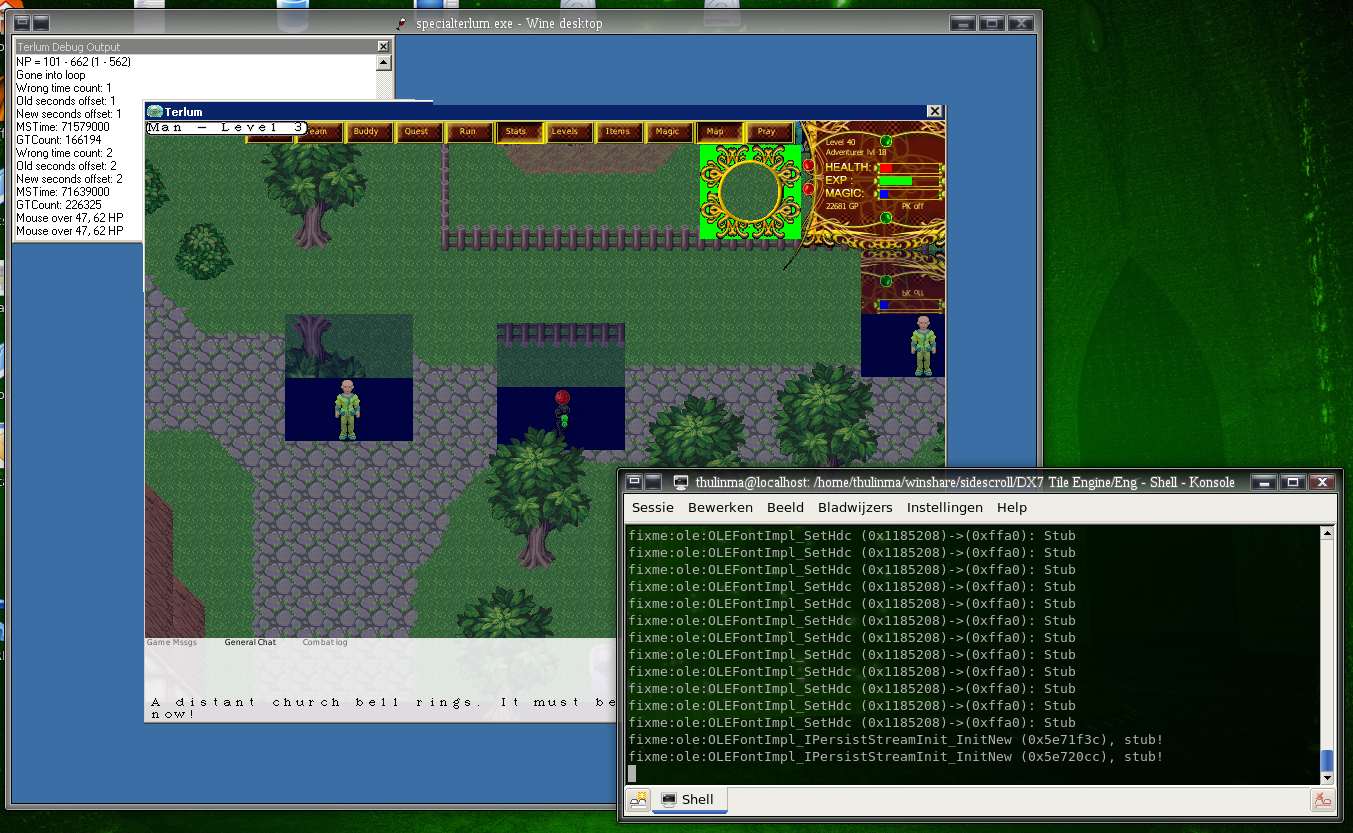Click the 'Gone into loop' debug line
This screenshot has width=1353, height=833.
pyautogui.click(x=51, y=75)
